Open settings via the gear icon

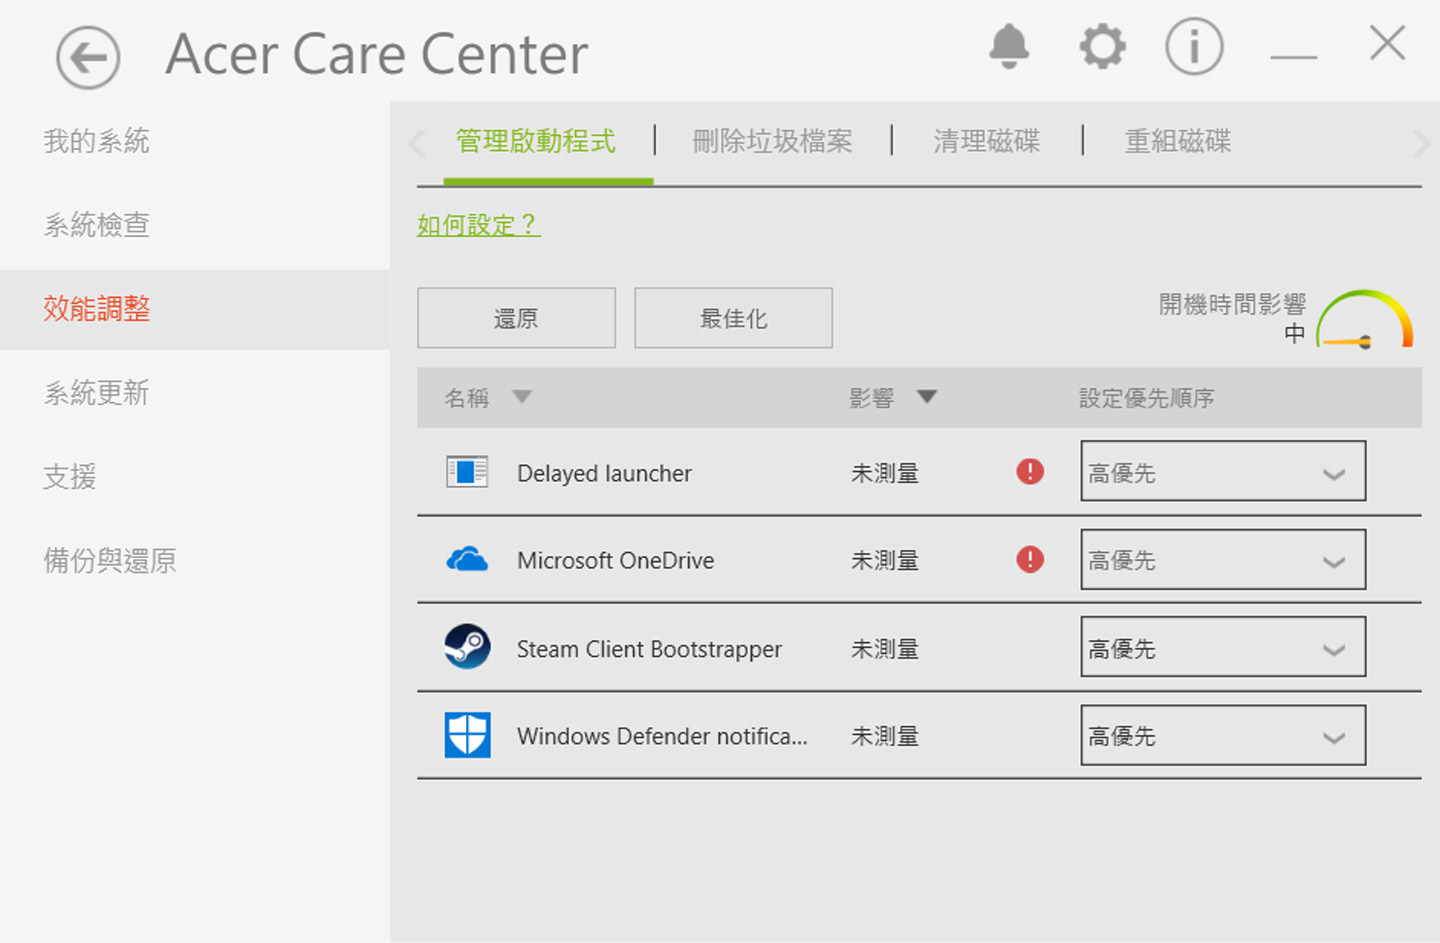click(1102, 46)
